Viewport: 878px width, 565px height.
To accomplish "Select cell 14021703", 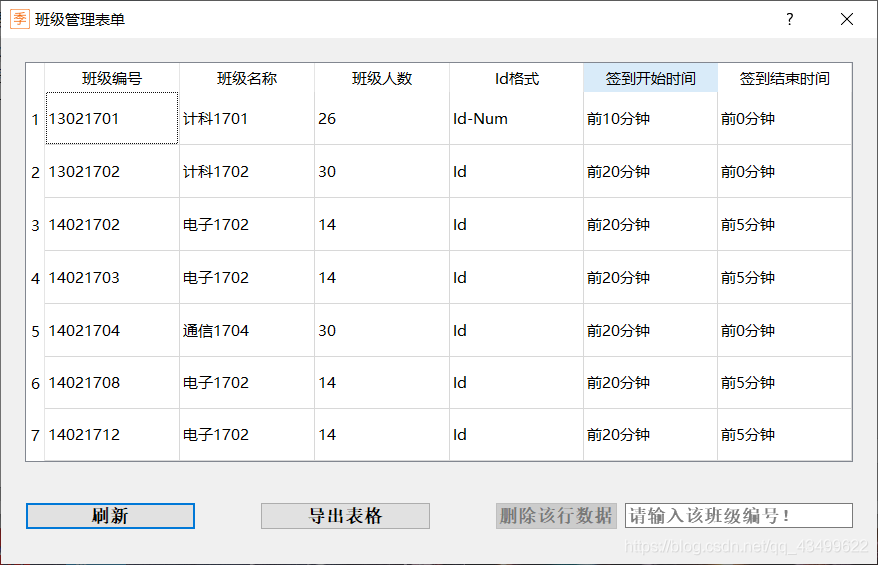I will coord(112,278).
